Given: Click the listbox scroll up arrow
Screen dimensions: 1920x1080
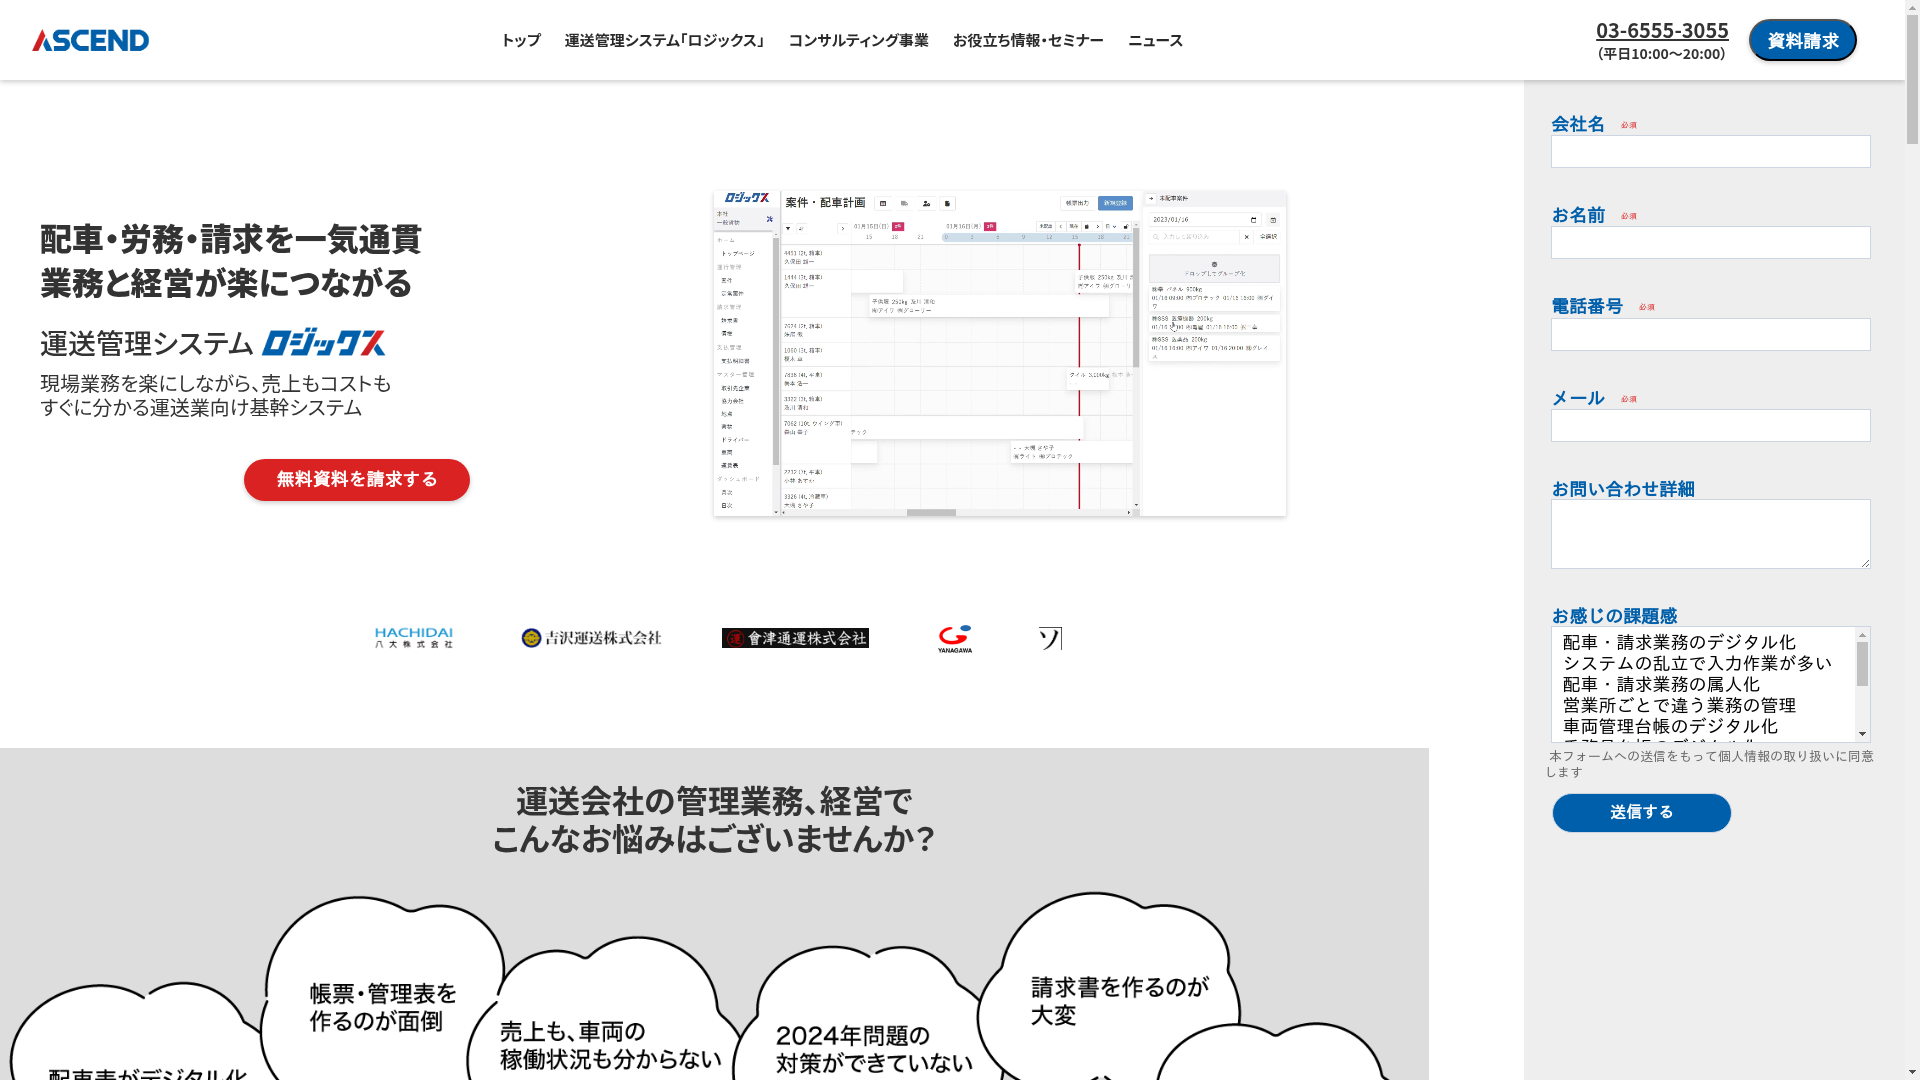Looking at the screenshot, I should pyautogui.click(x=1862, y=635).
